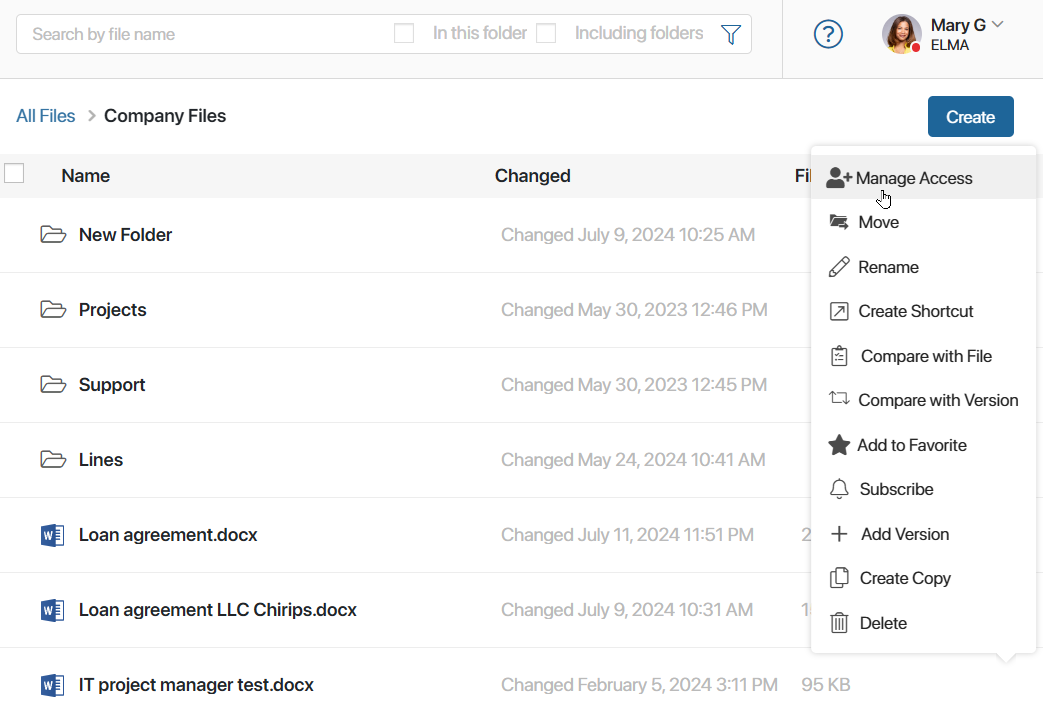Image resolution: width=1043 pixels, height=720 pixels.
Task: Open help via the question mark icon
Action: [x=828, y=34]
